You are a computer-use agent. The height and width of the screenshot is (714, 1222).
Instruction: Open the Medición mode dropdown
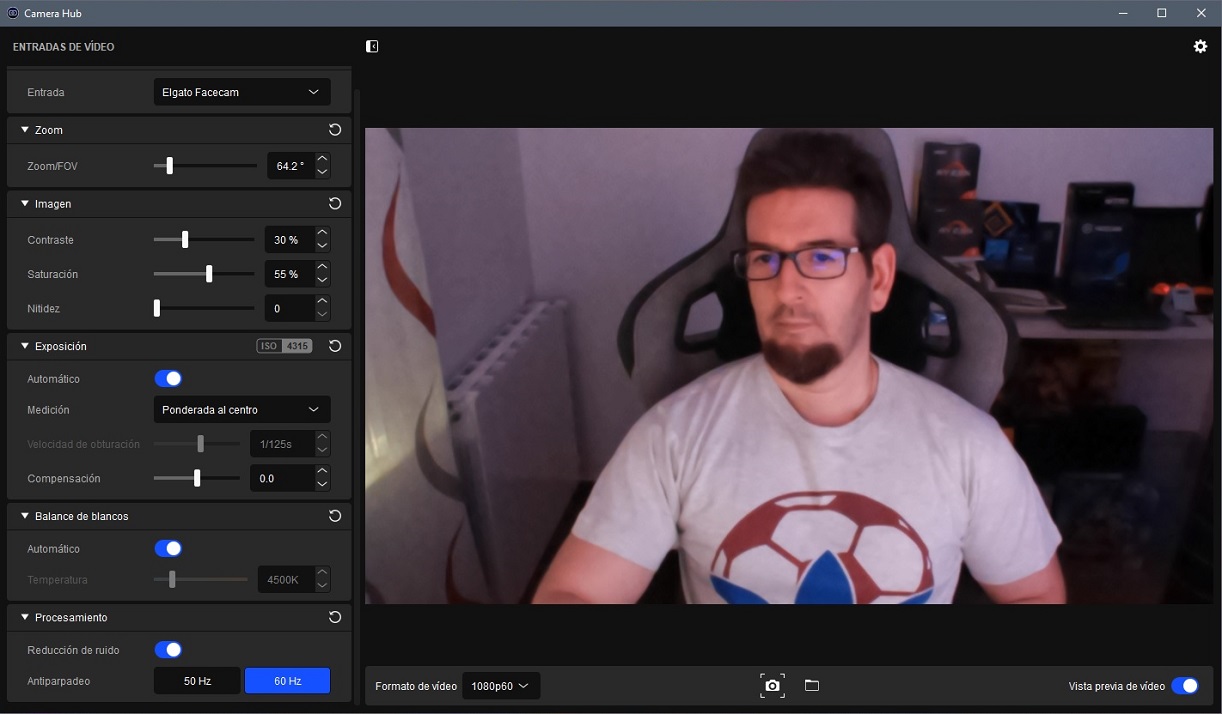click(242, 410)
